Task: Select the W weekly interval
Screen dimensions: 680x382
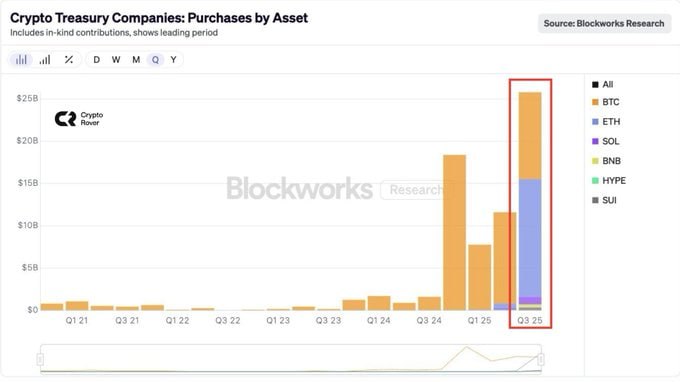Action: click(116, 60)
